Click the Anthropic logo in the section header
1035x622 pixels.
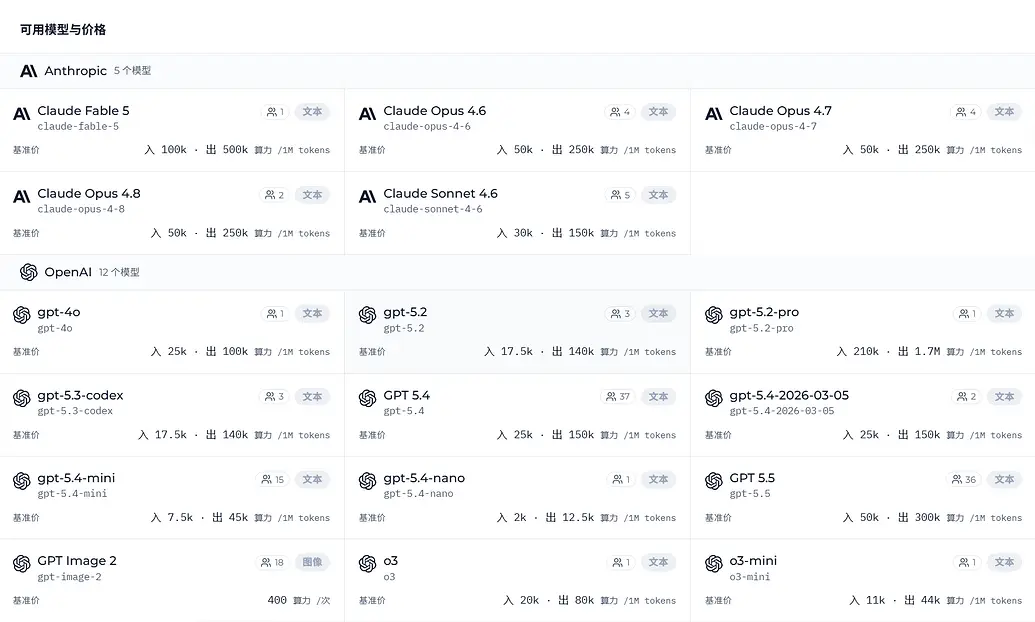pos(28,71)
